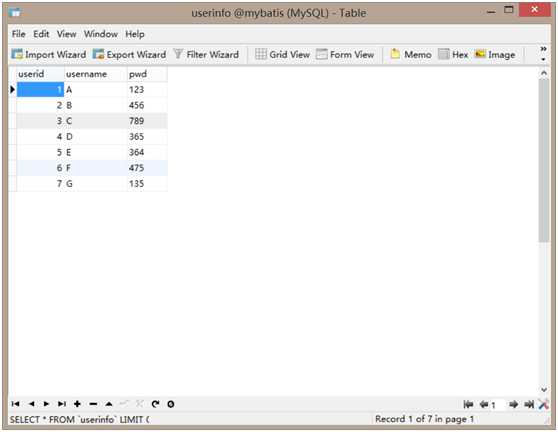Click the username column header

tap(95, 74)
